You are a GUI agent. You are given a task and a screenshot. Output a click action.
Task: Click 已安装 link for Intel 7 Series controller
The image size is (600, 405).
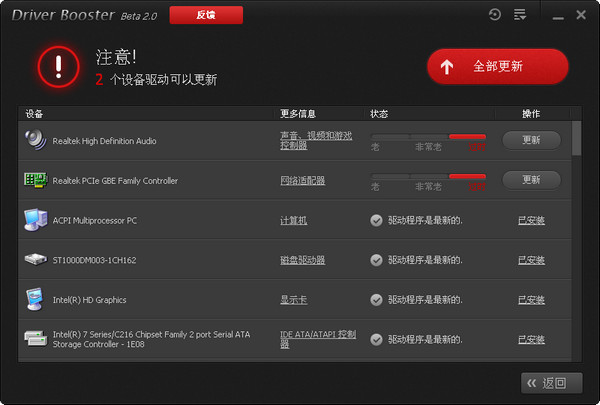pos(531,340)
